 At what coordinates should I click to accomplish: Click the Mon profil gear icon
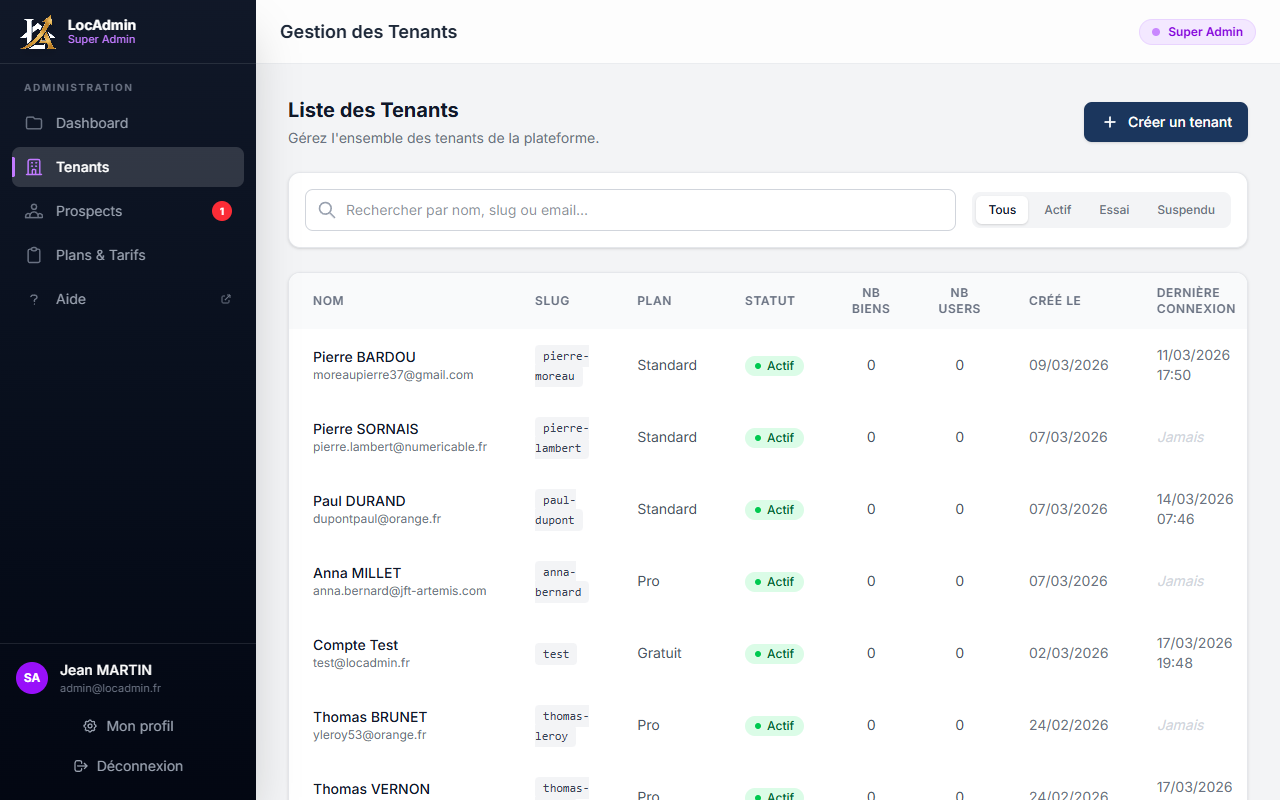[x=90, y=726]
